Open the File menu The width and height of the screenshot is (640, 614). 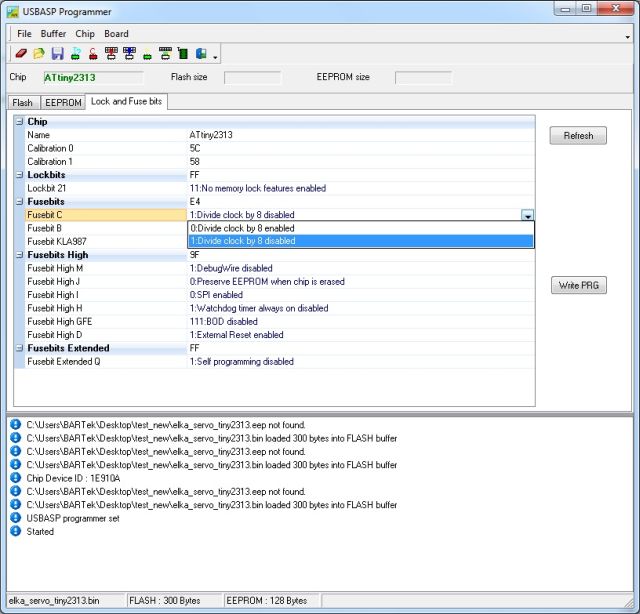pyautogui.click(x=24, y=34)
